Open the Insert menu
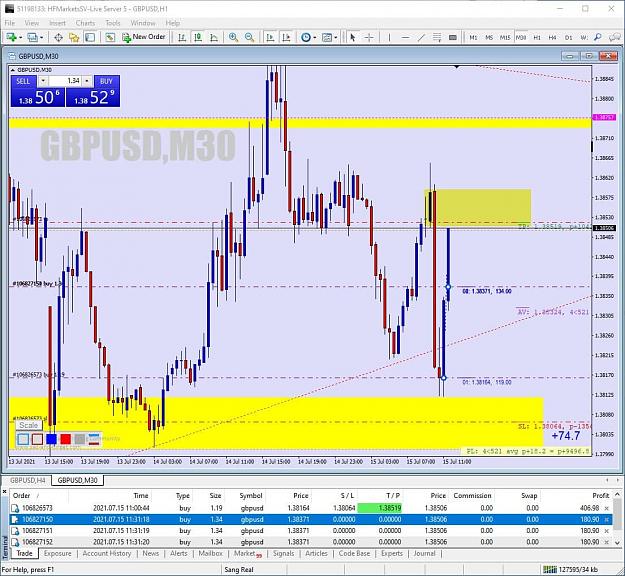 57,23
